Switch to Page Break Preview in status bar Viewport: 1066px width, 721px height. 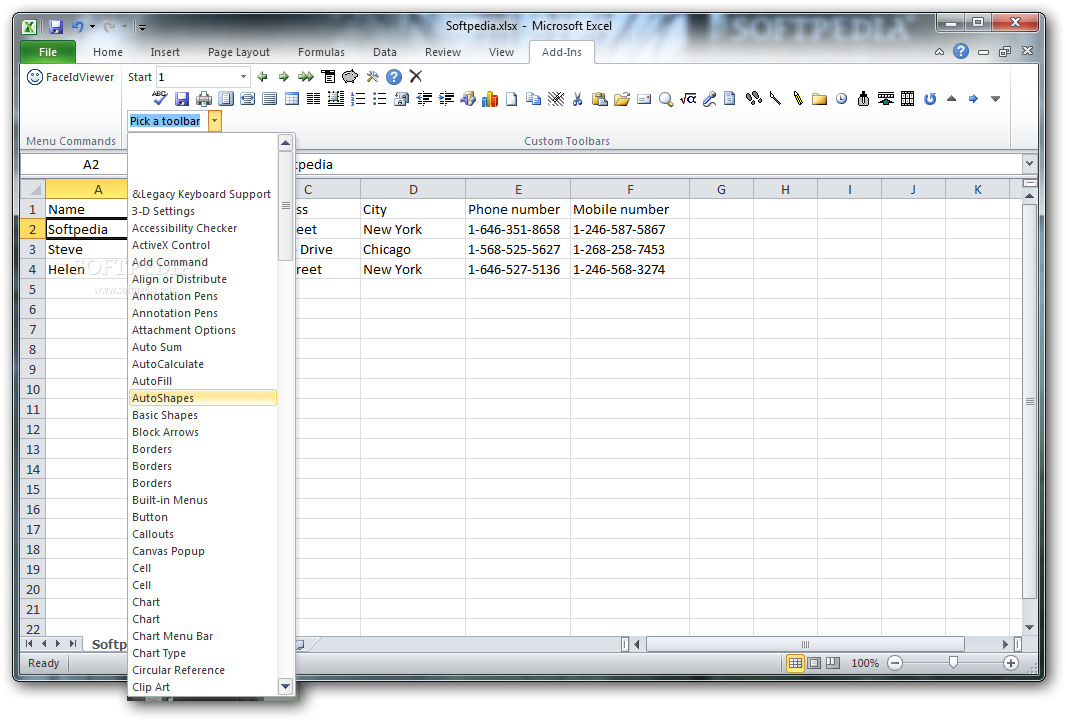833,663
